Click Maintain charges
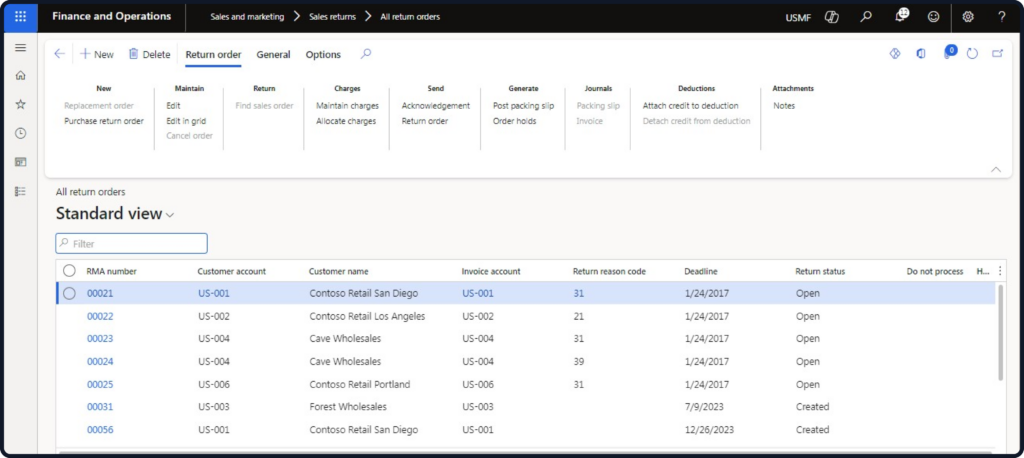 coord(347,105)
